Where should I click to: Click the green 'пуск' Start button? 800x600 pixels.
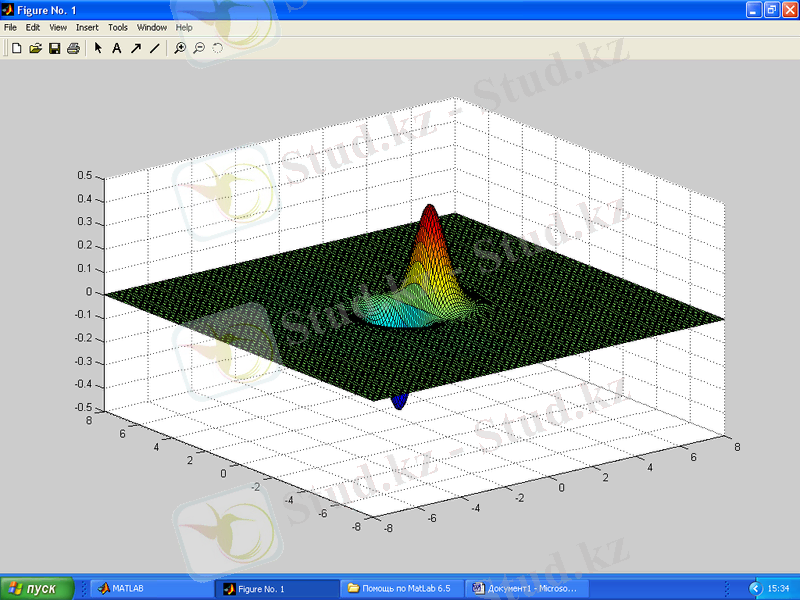37,589
